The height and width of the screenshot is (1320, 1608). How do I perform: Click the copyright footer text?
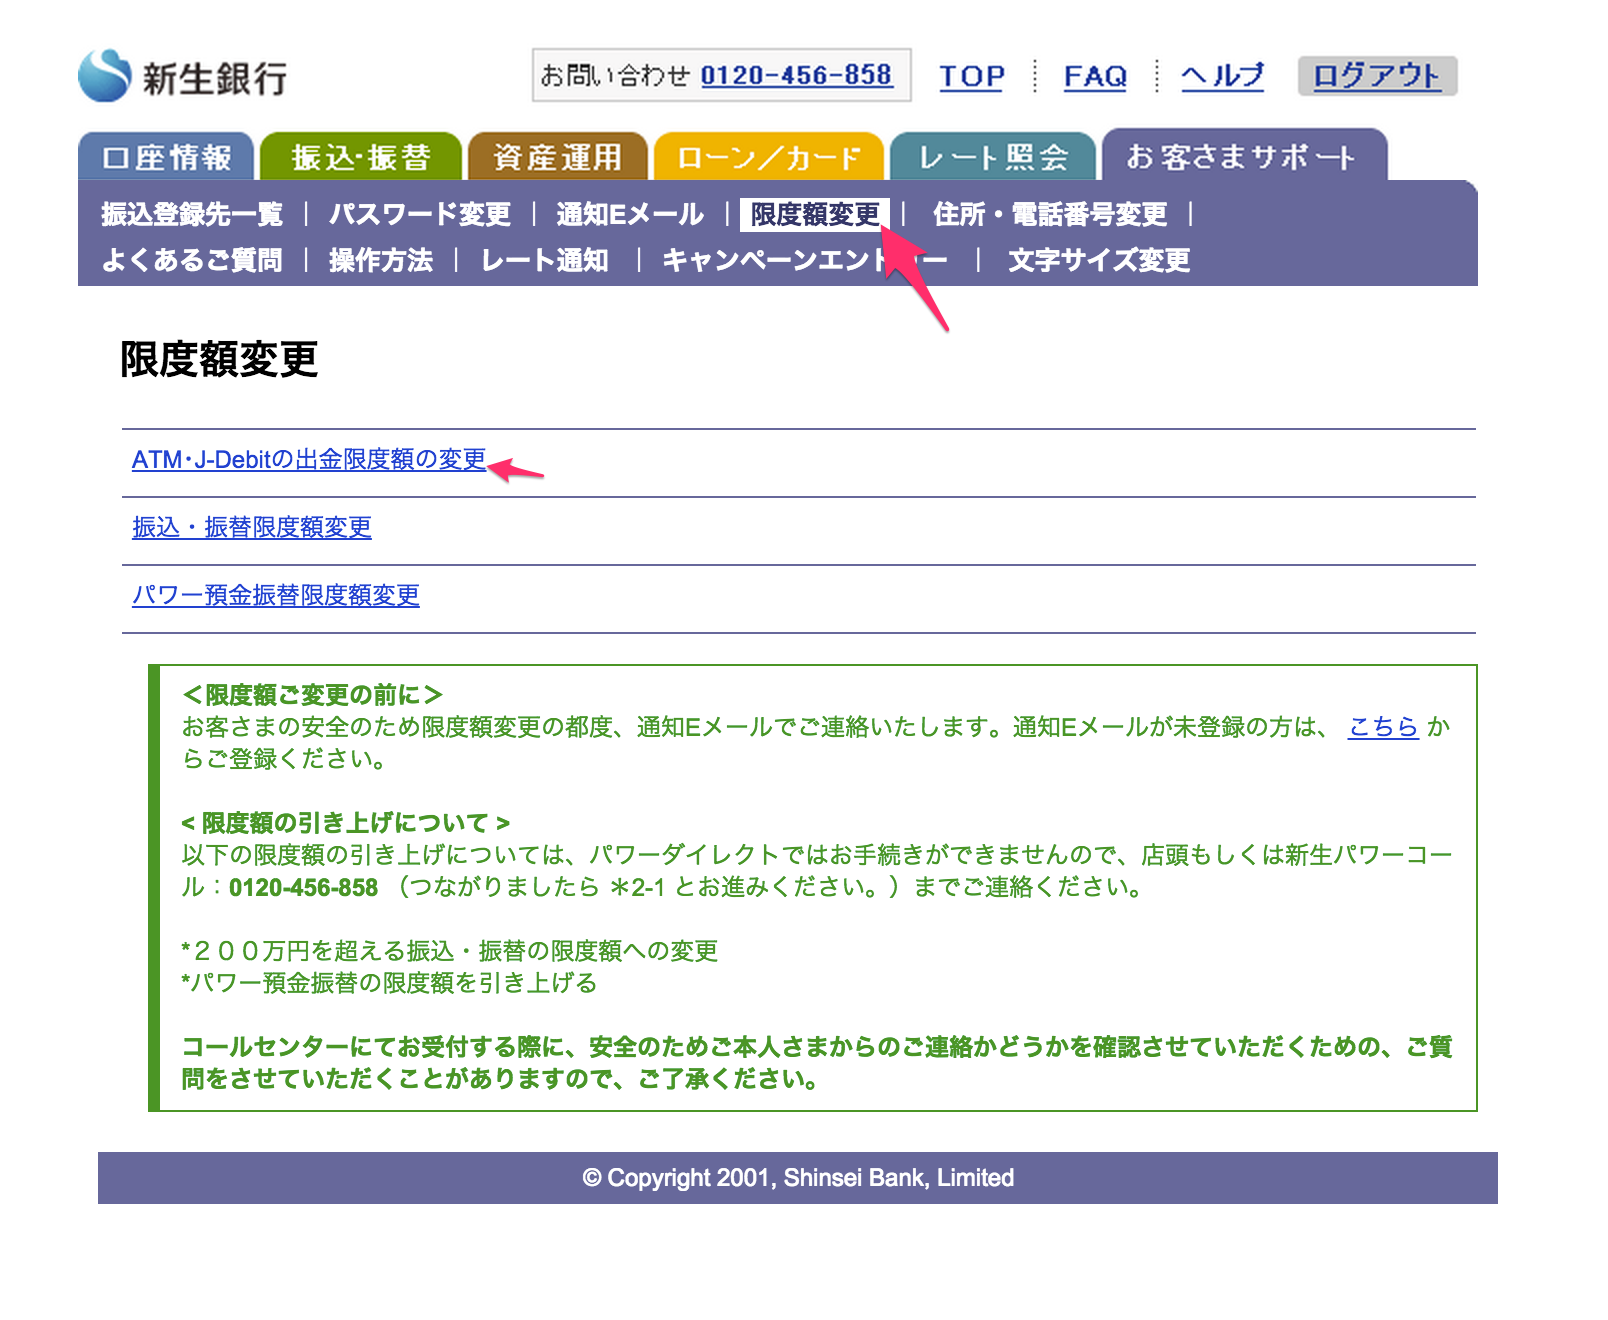click(798, 1178)
